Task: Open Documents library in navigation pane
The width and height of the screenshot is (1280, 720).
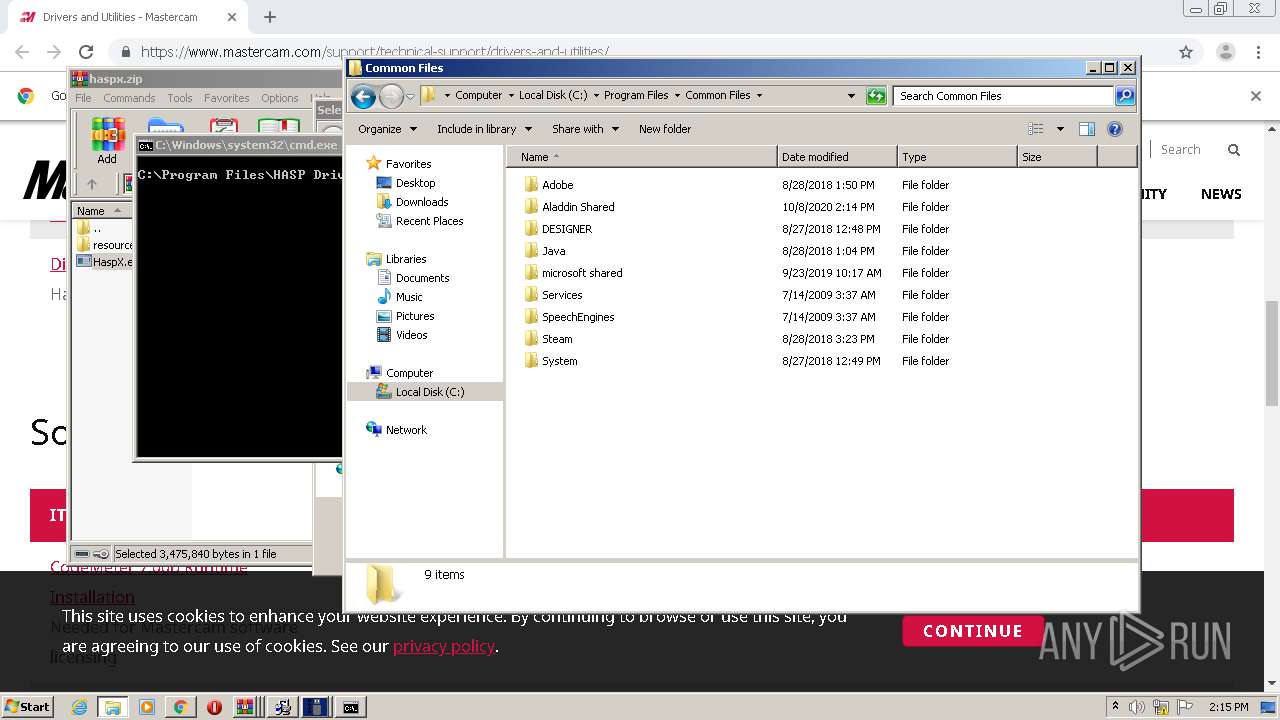Action: click(422, 278)
